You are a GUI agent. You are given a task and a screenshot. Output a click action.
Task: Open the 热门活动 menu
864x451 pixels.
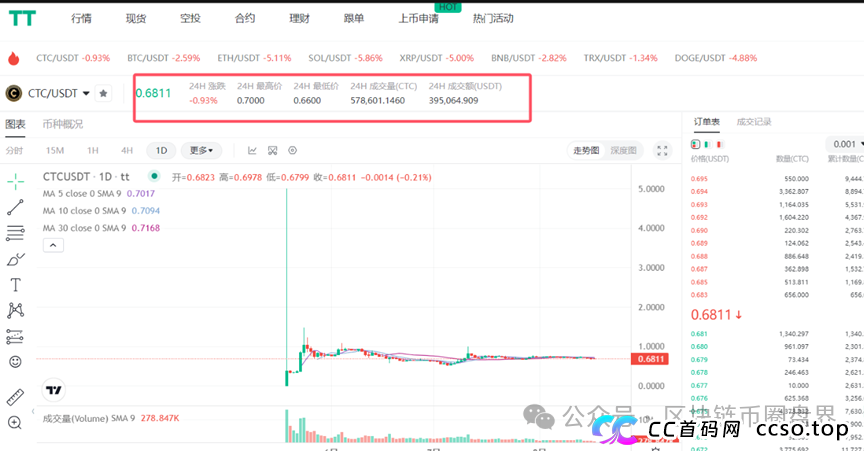coord(493,19)
